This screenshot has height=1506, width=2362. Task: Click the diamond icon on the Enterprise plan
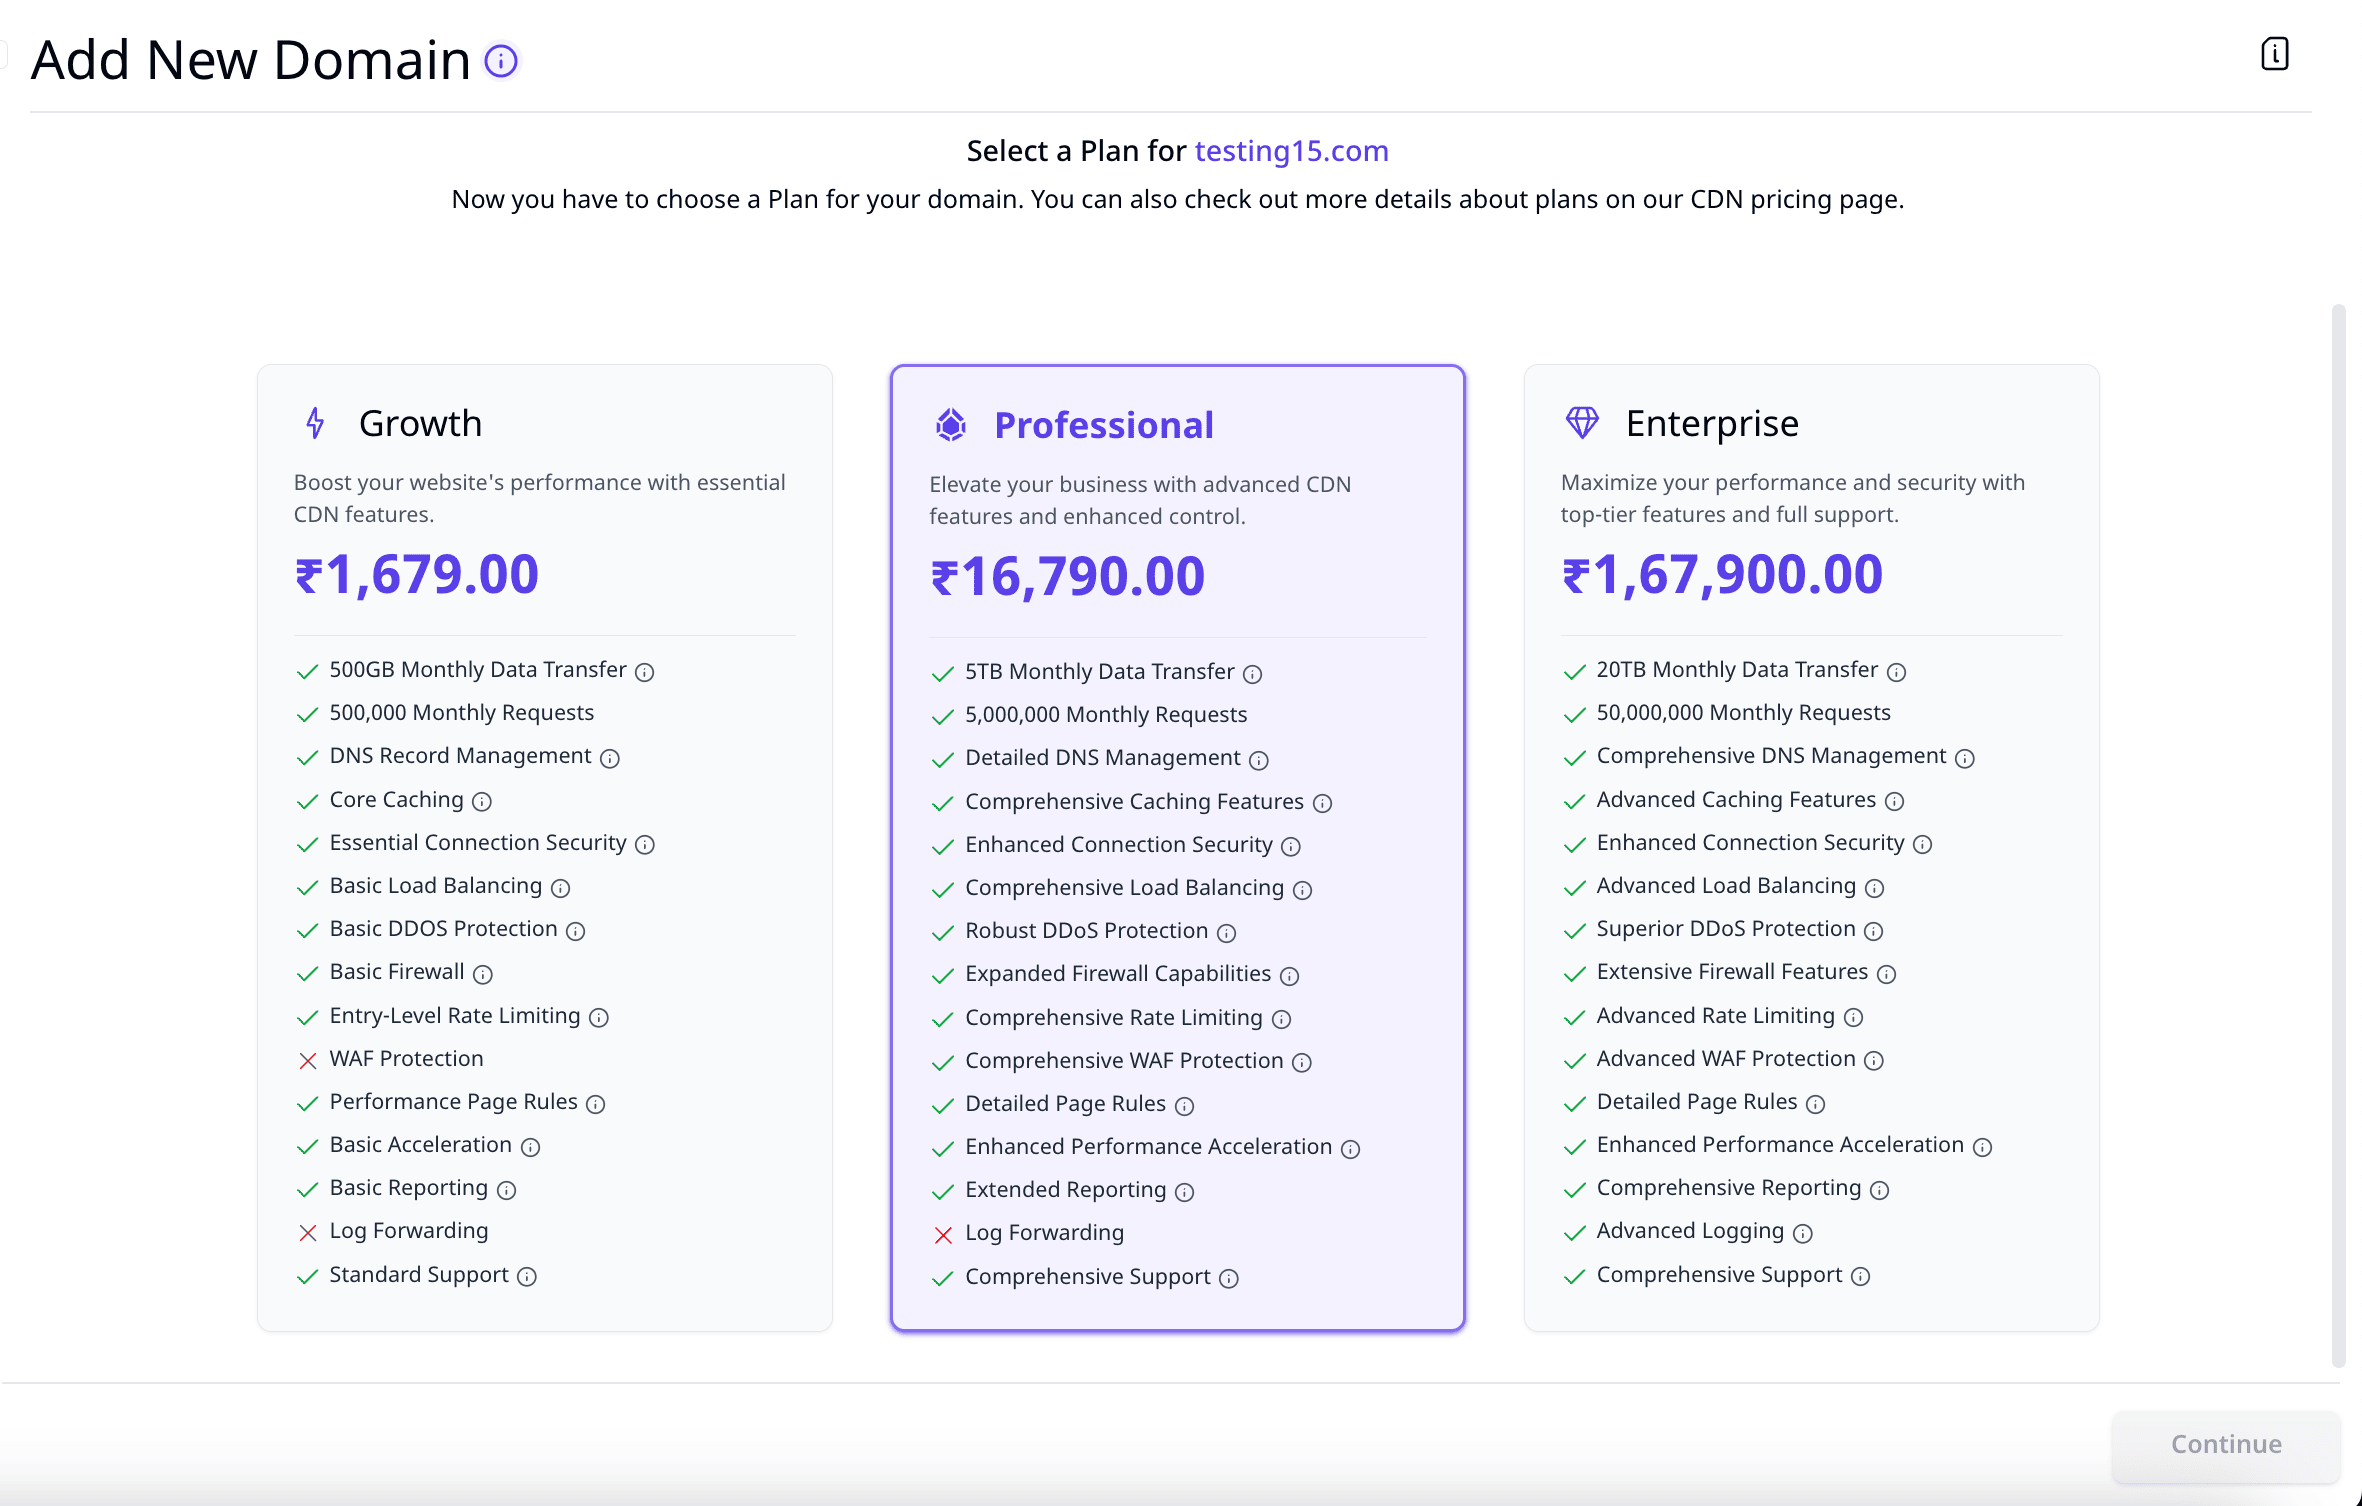tap(1583, 422)
